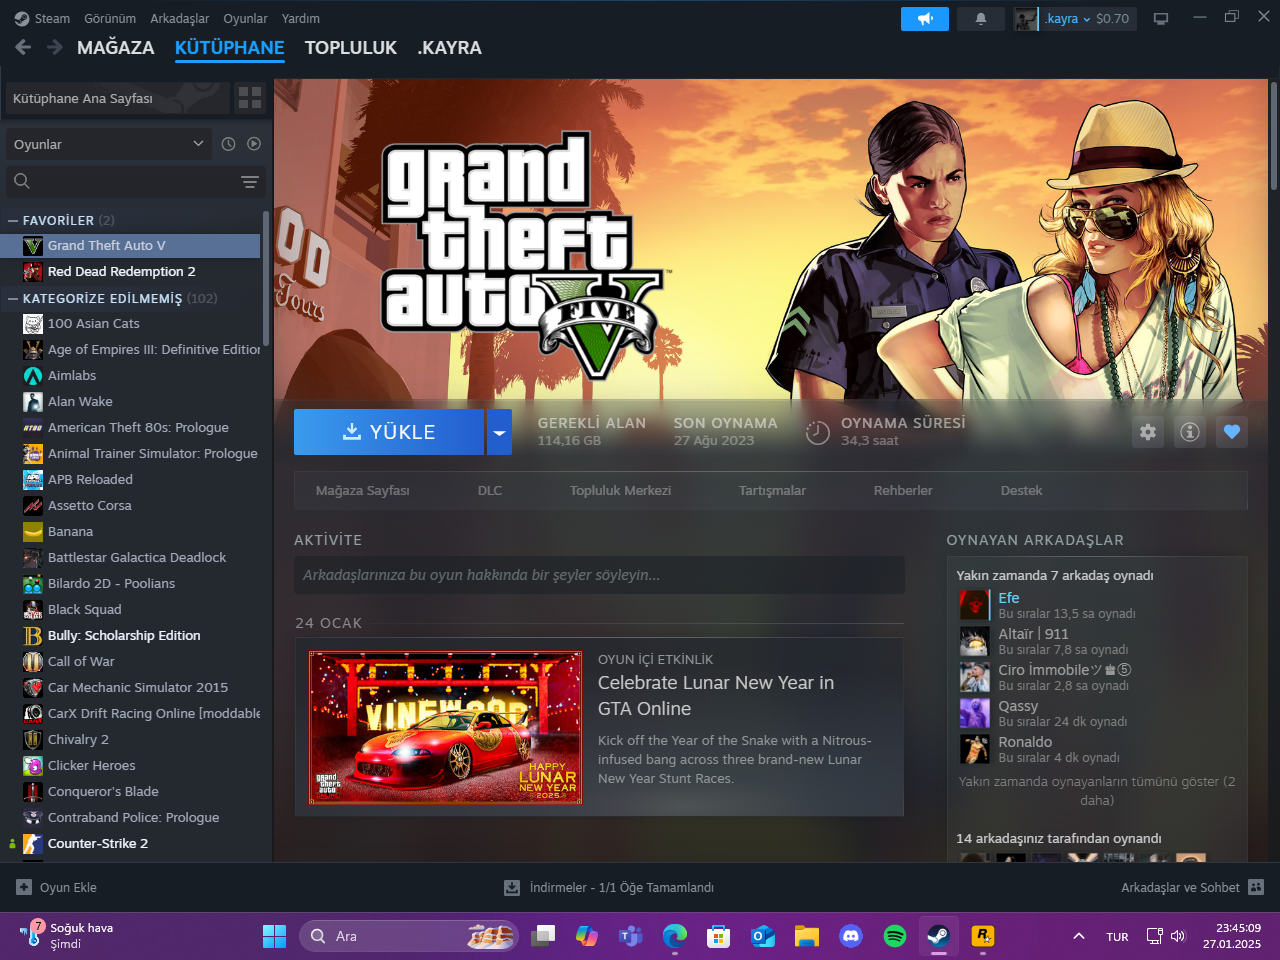Select Counter-Strike 2 icon in list

[x=33, y=844]
